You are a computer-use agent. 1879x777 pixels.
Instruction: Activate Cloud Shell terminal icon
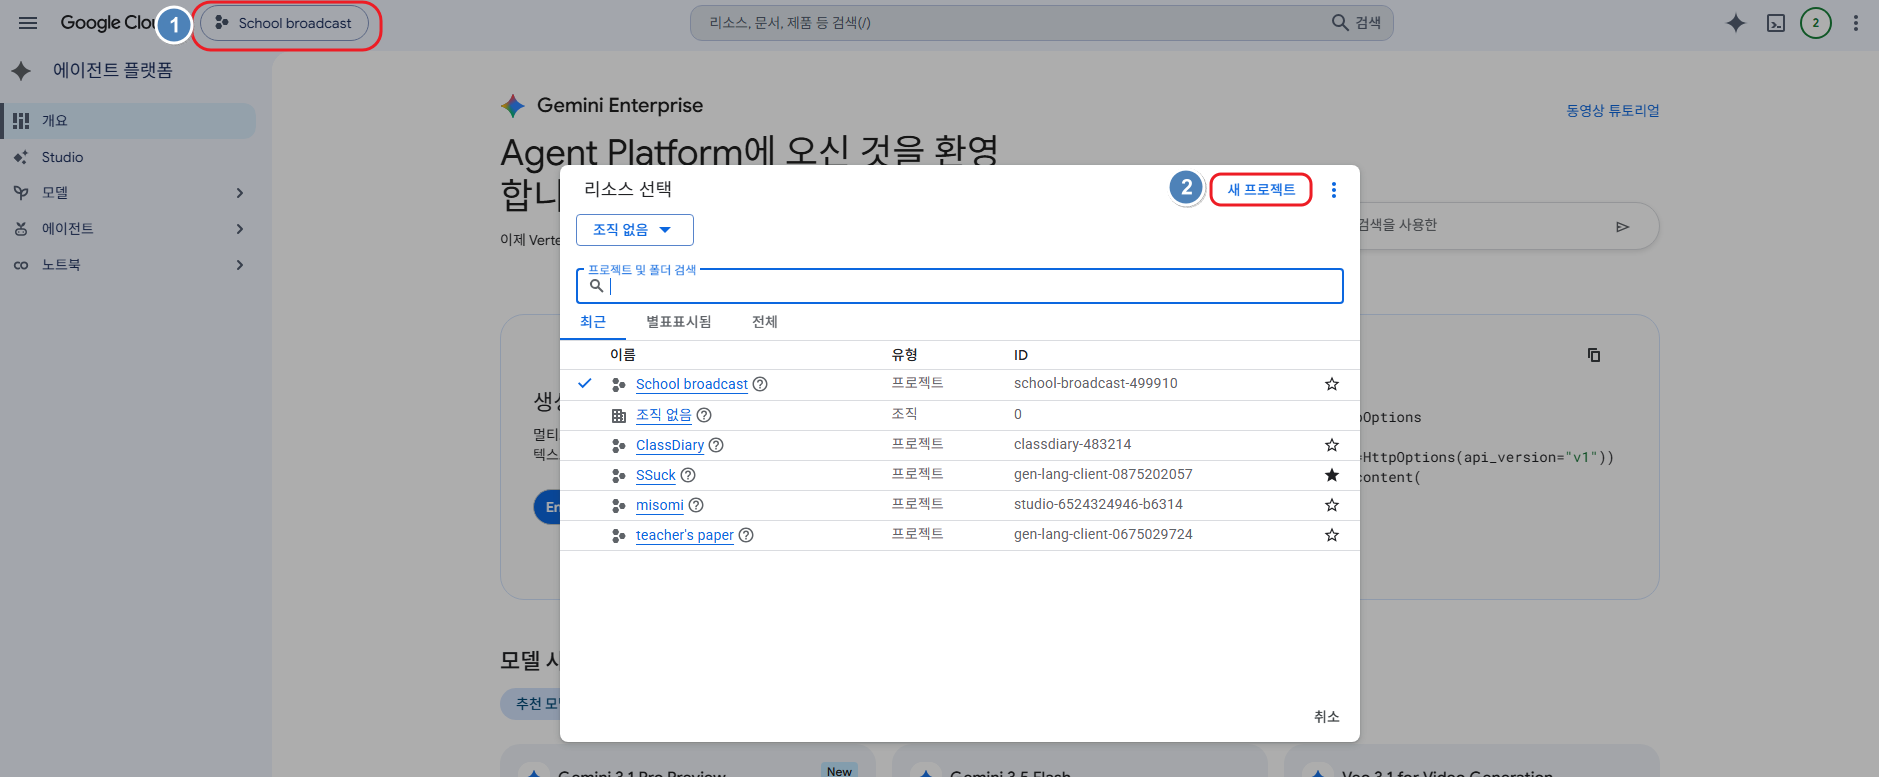pyautogui.click(x=1776, y=23)
